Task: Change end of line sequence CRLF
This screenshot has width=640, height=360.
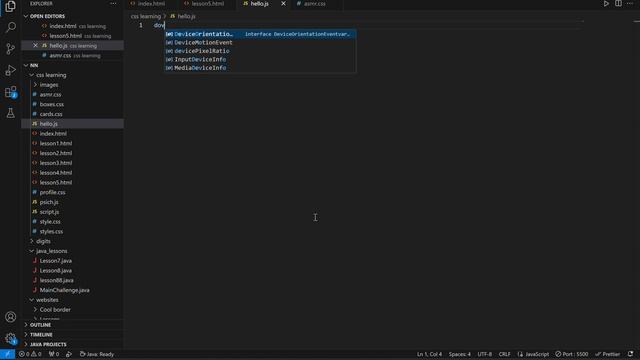Action: coord(504,354)
